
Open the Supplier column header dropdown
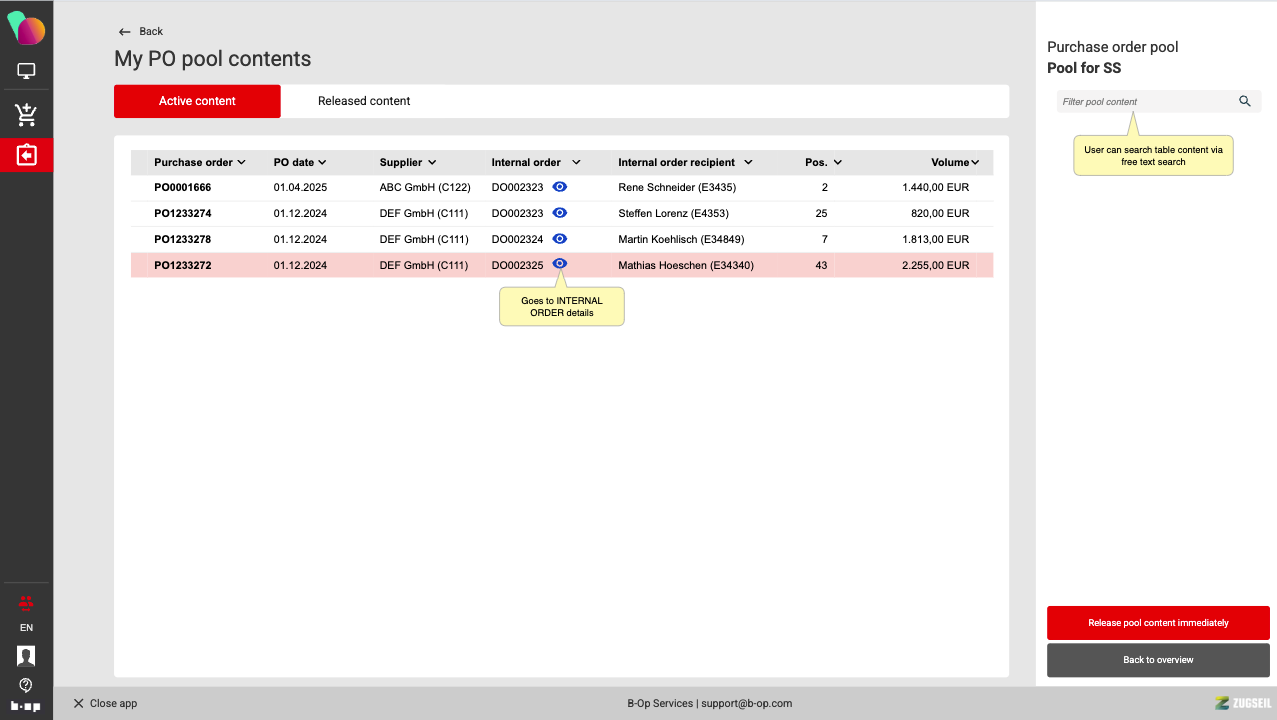point(432,162)
